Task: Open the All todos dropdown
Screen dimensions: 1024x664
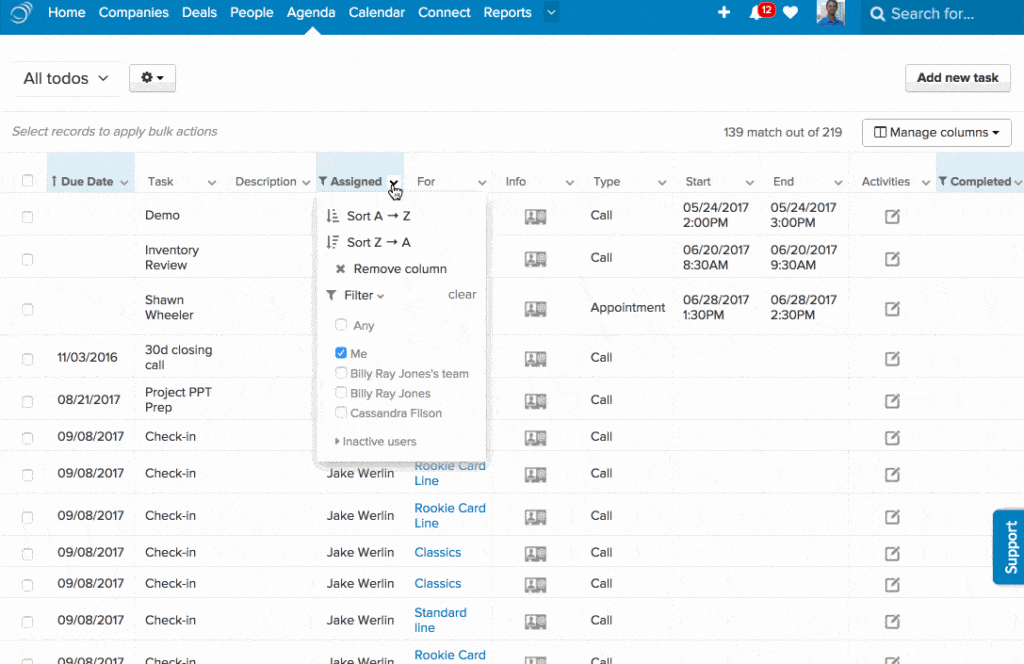Action: (x=64, y=77)
